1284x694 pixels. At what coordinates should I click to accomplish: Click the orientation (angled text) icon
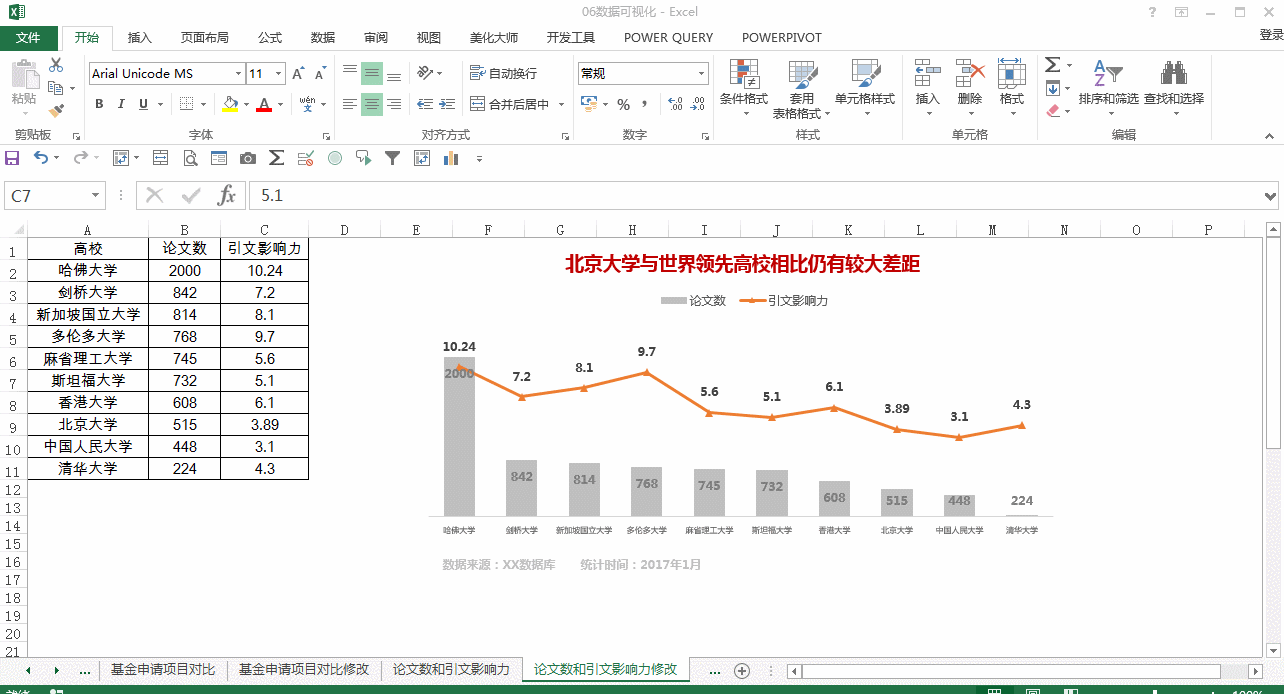coord(425,73)
